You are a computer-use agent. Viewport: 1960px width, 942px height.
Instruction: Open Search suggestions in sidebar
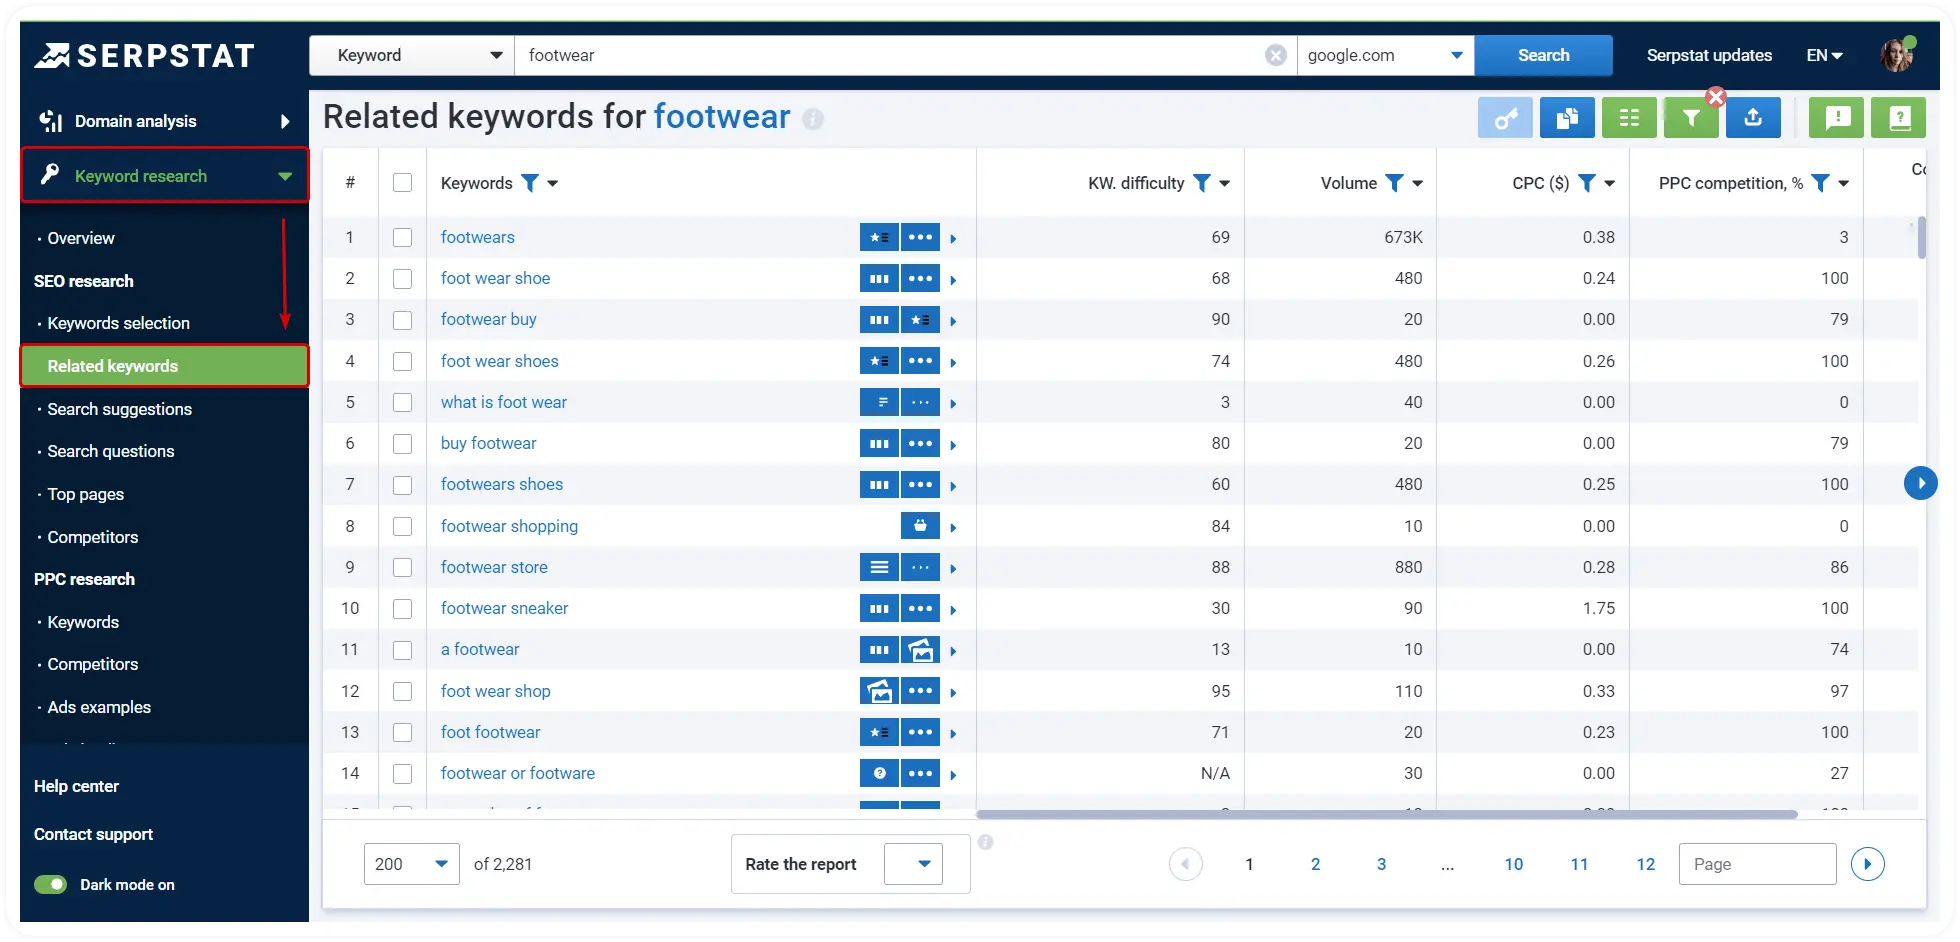tap(119, 409)
